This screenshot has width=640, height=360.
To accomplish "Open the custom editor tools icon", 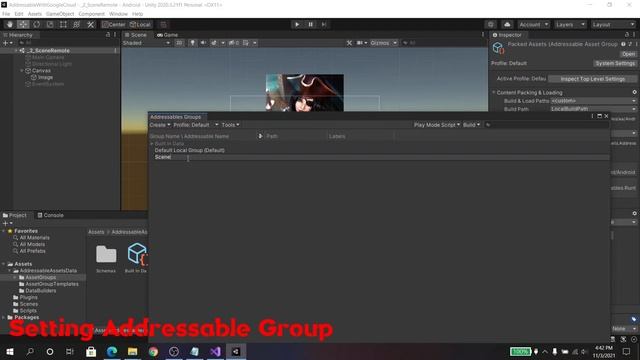I will (90, 24).
